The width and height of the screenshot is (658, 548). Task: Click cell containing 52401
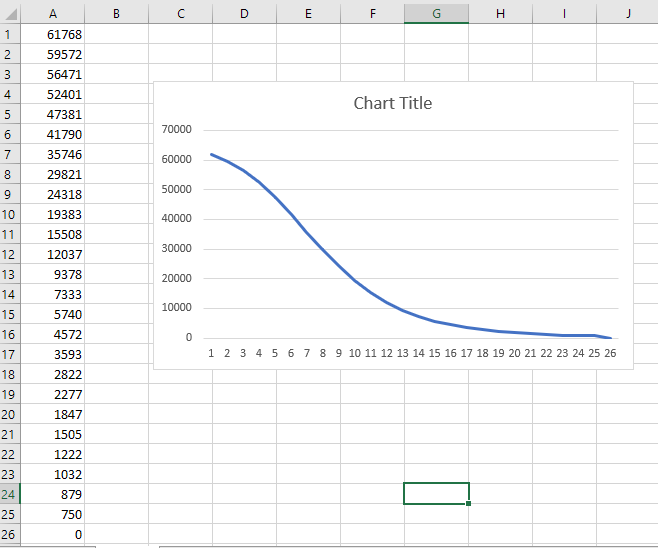(52, 94)
